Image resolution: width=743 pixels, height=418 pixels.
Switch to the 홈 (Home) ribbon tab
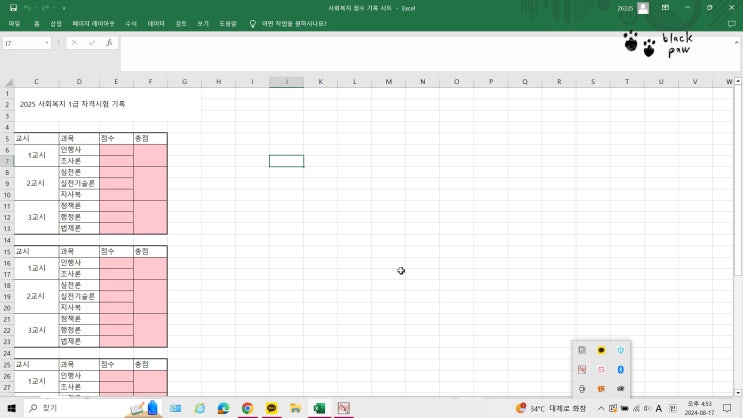[x=36, y=23]
